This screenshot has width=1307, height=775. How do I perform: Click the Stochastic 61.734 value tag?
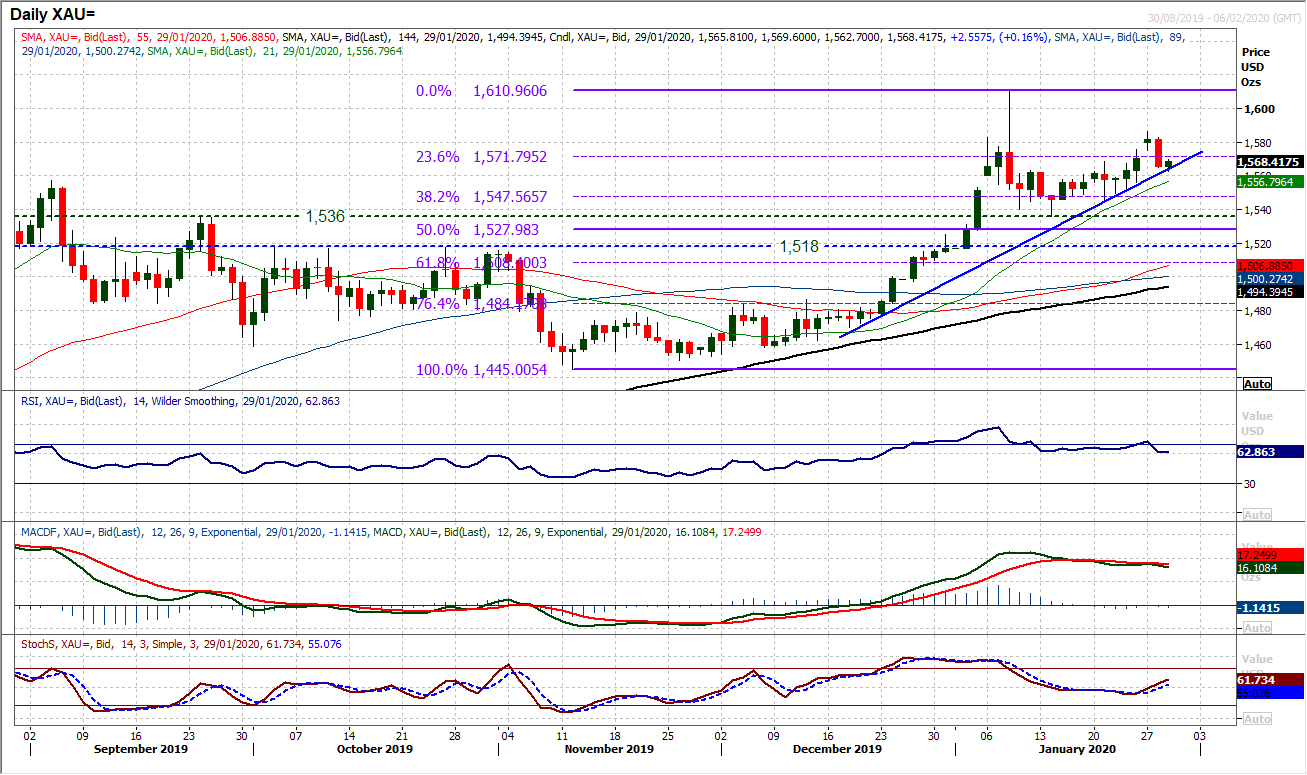click(1270, 679)
